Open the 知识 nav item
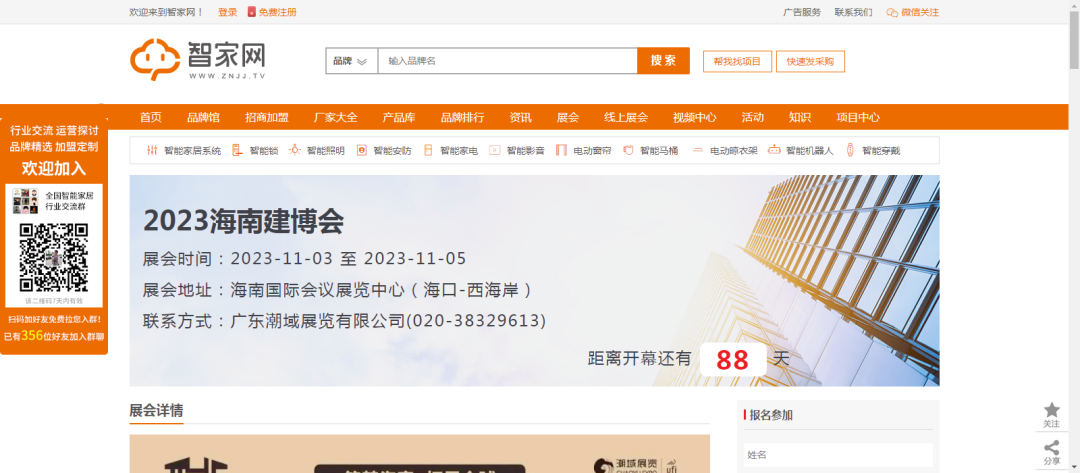The height and width of the screenshot is (473, 1080). pyautogui.click(x=800, y=117)
